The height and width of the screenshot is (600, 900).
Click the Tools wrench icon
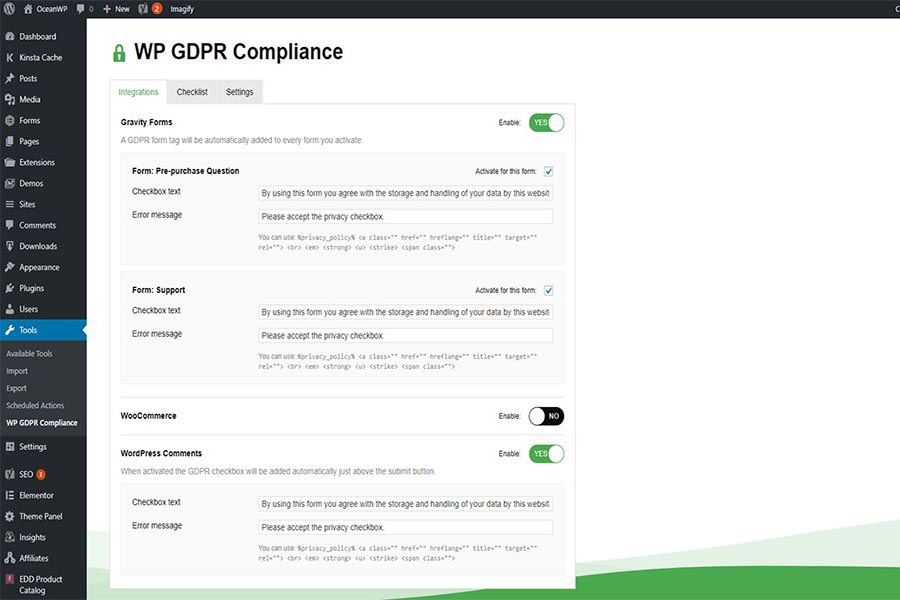(x=10, y=330)
